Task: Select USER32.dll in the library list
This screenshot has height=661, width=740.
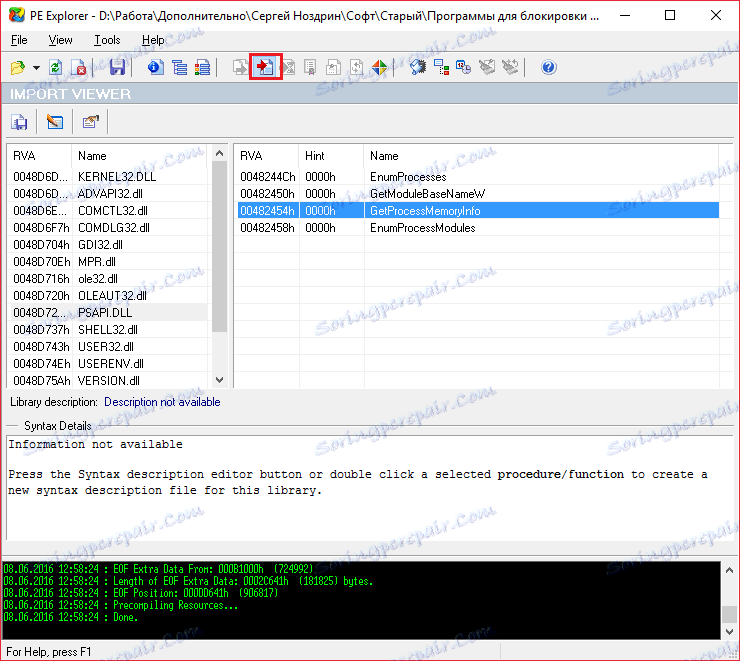Action: pyautogui.click(x=108, y=346)
